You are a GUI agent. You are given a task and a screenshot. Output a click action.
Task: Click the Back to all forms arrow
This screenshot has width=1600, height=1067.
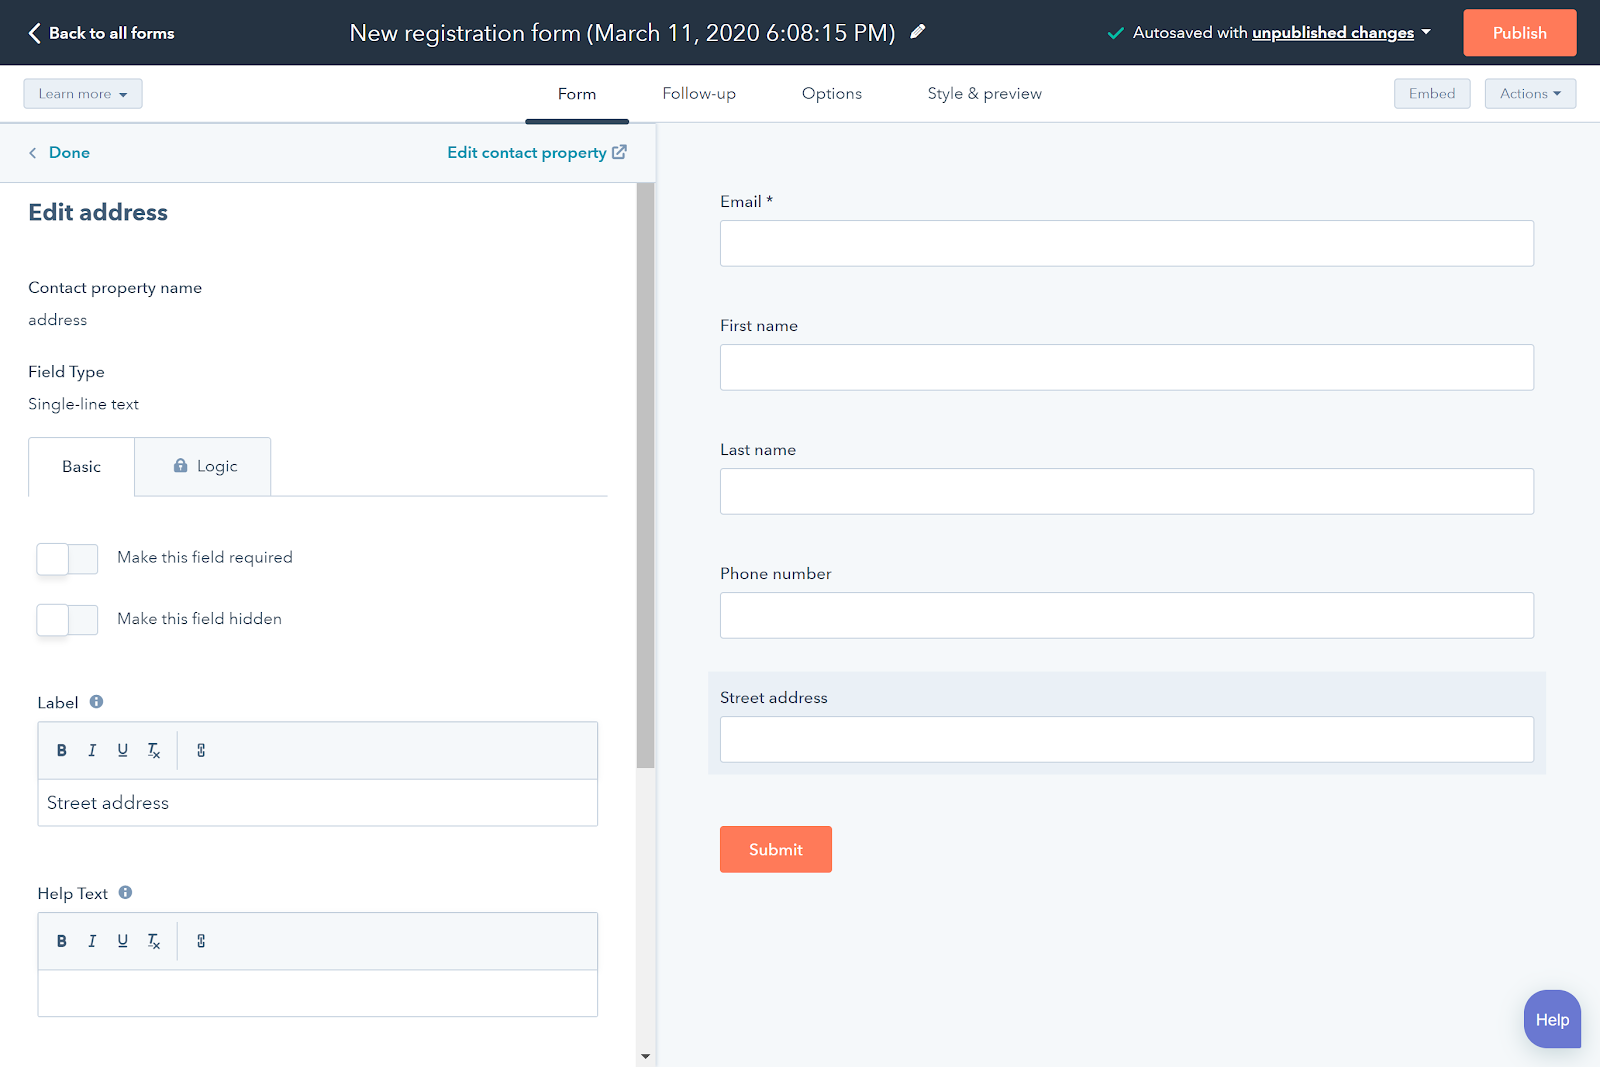(x=35, y=33)
